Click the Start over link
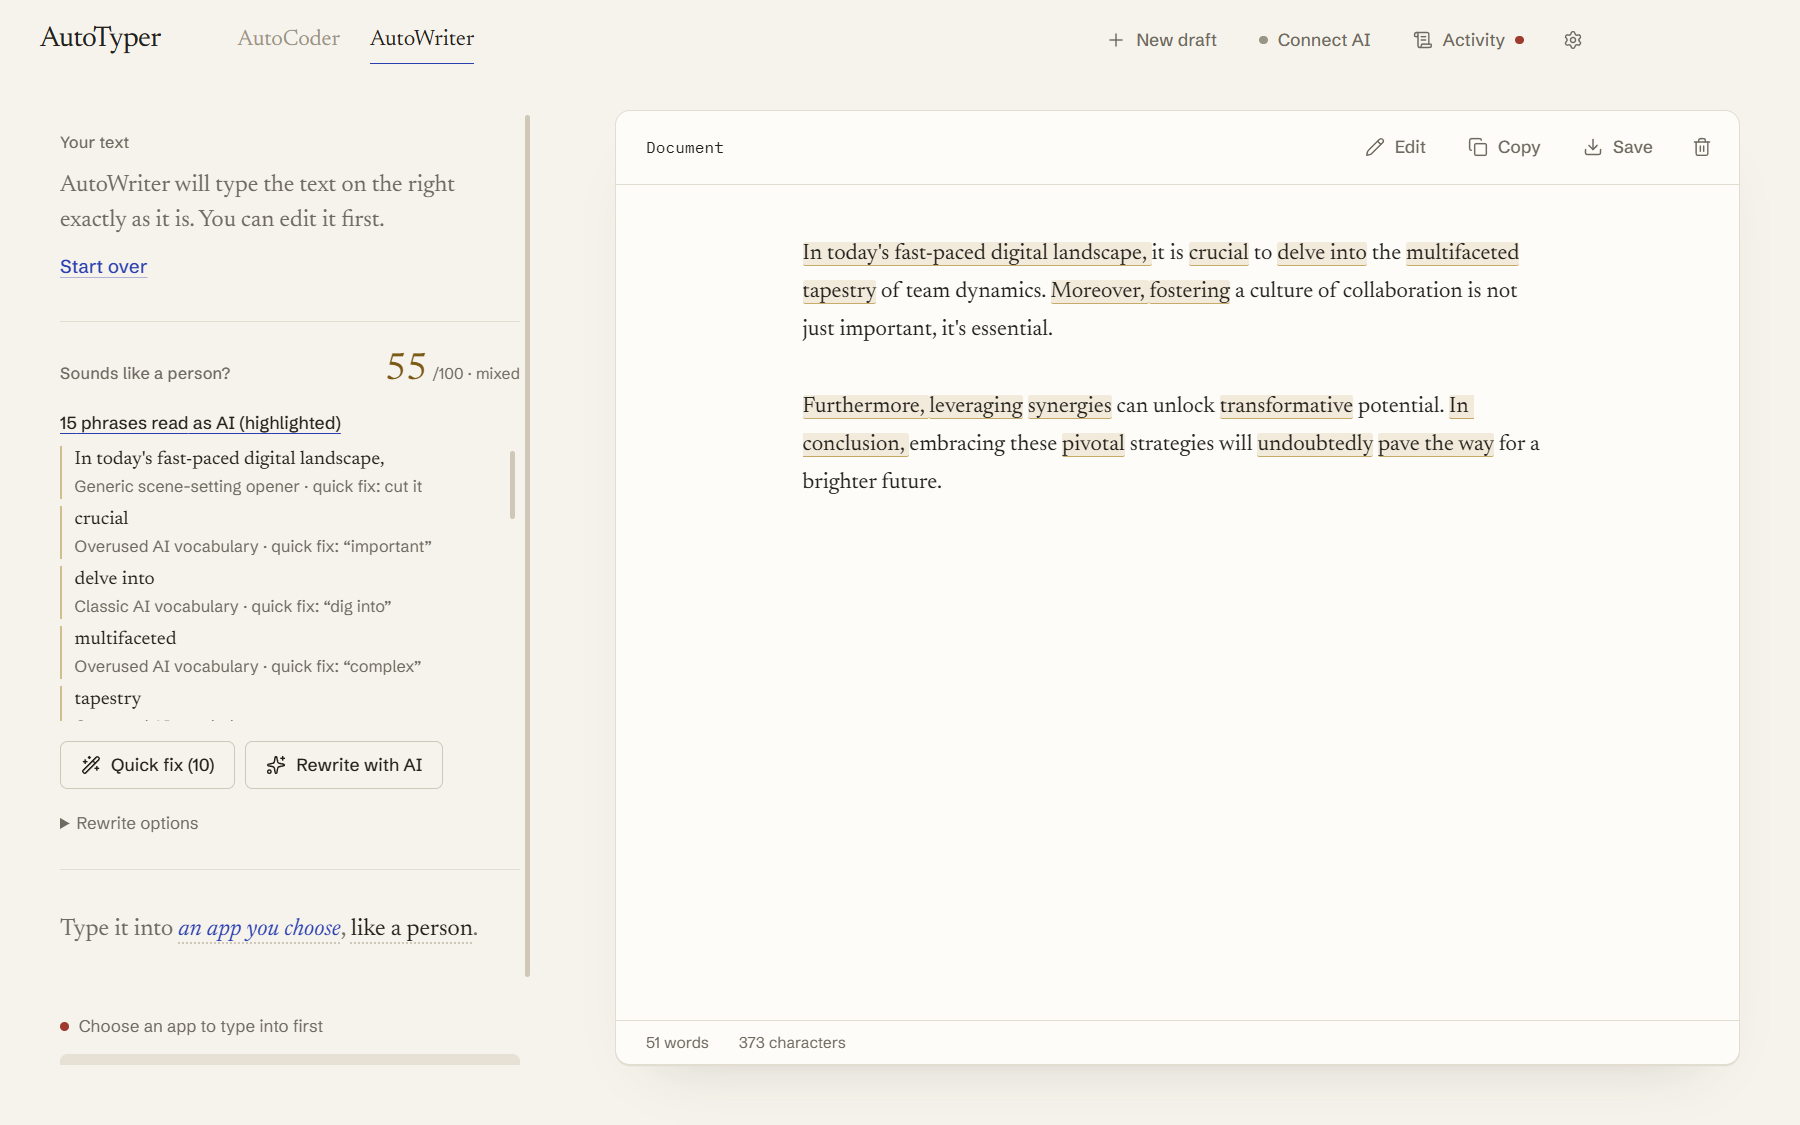1800x1125 pixels. pos(103,267)
